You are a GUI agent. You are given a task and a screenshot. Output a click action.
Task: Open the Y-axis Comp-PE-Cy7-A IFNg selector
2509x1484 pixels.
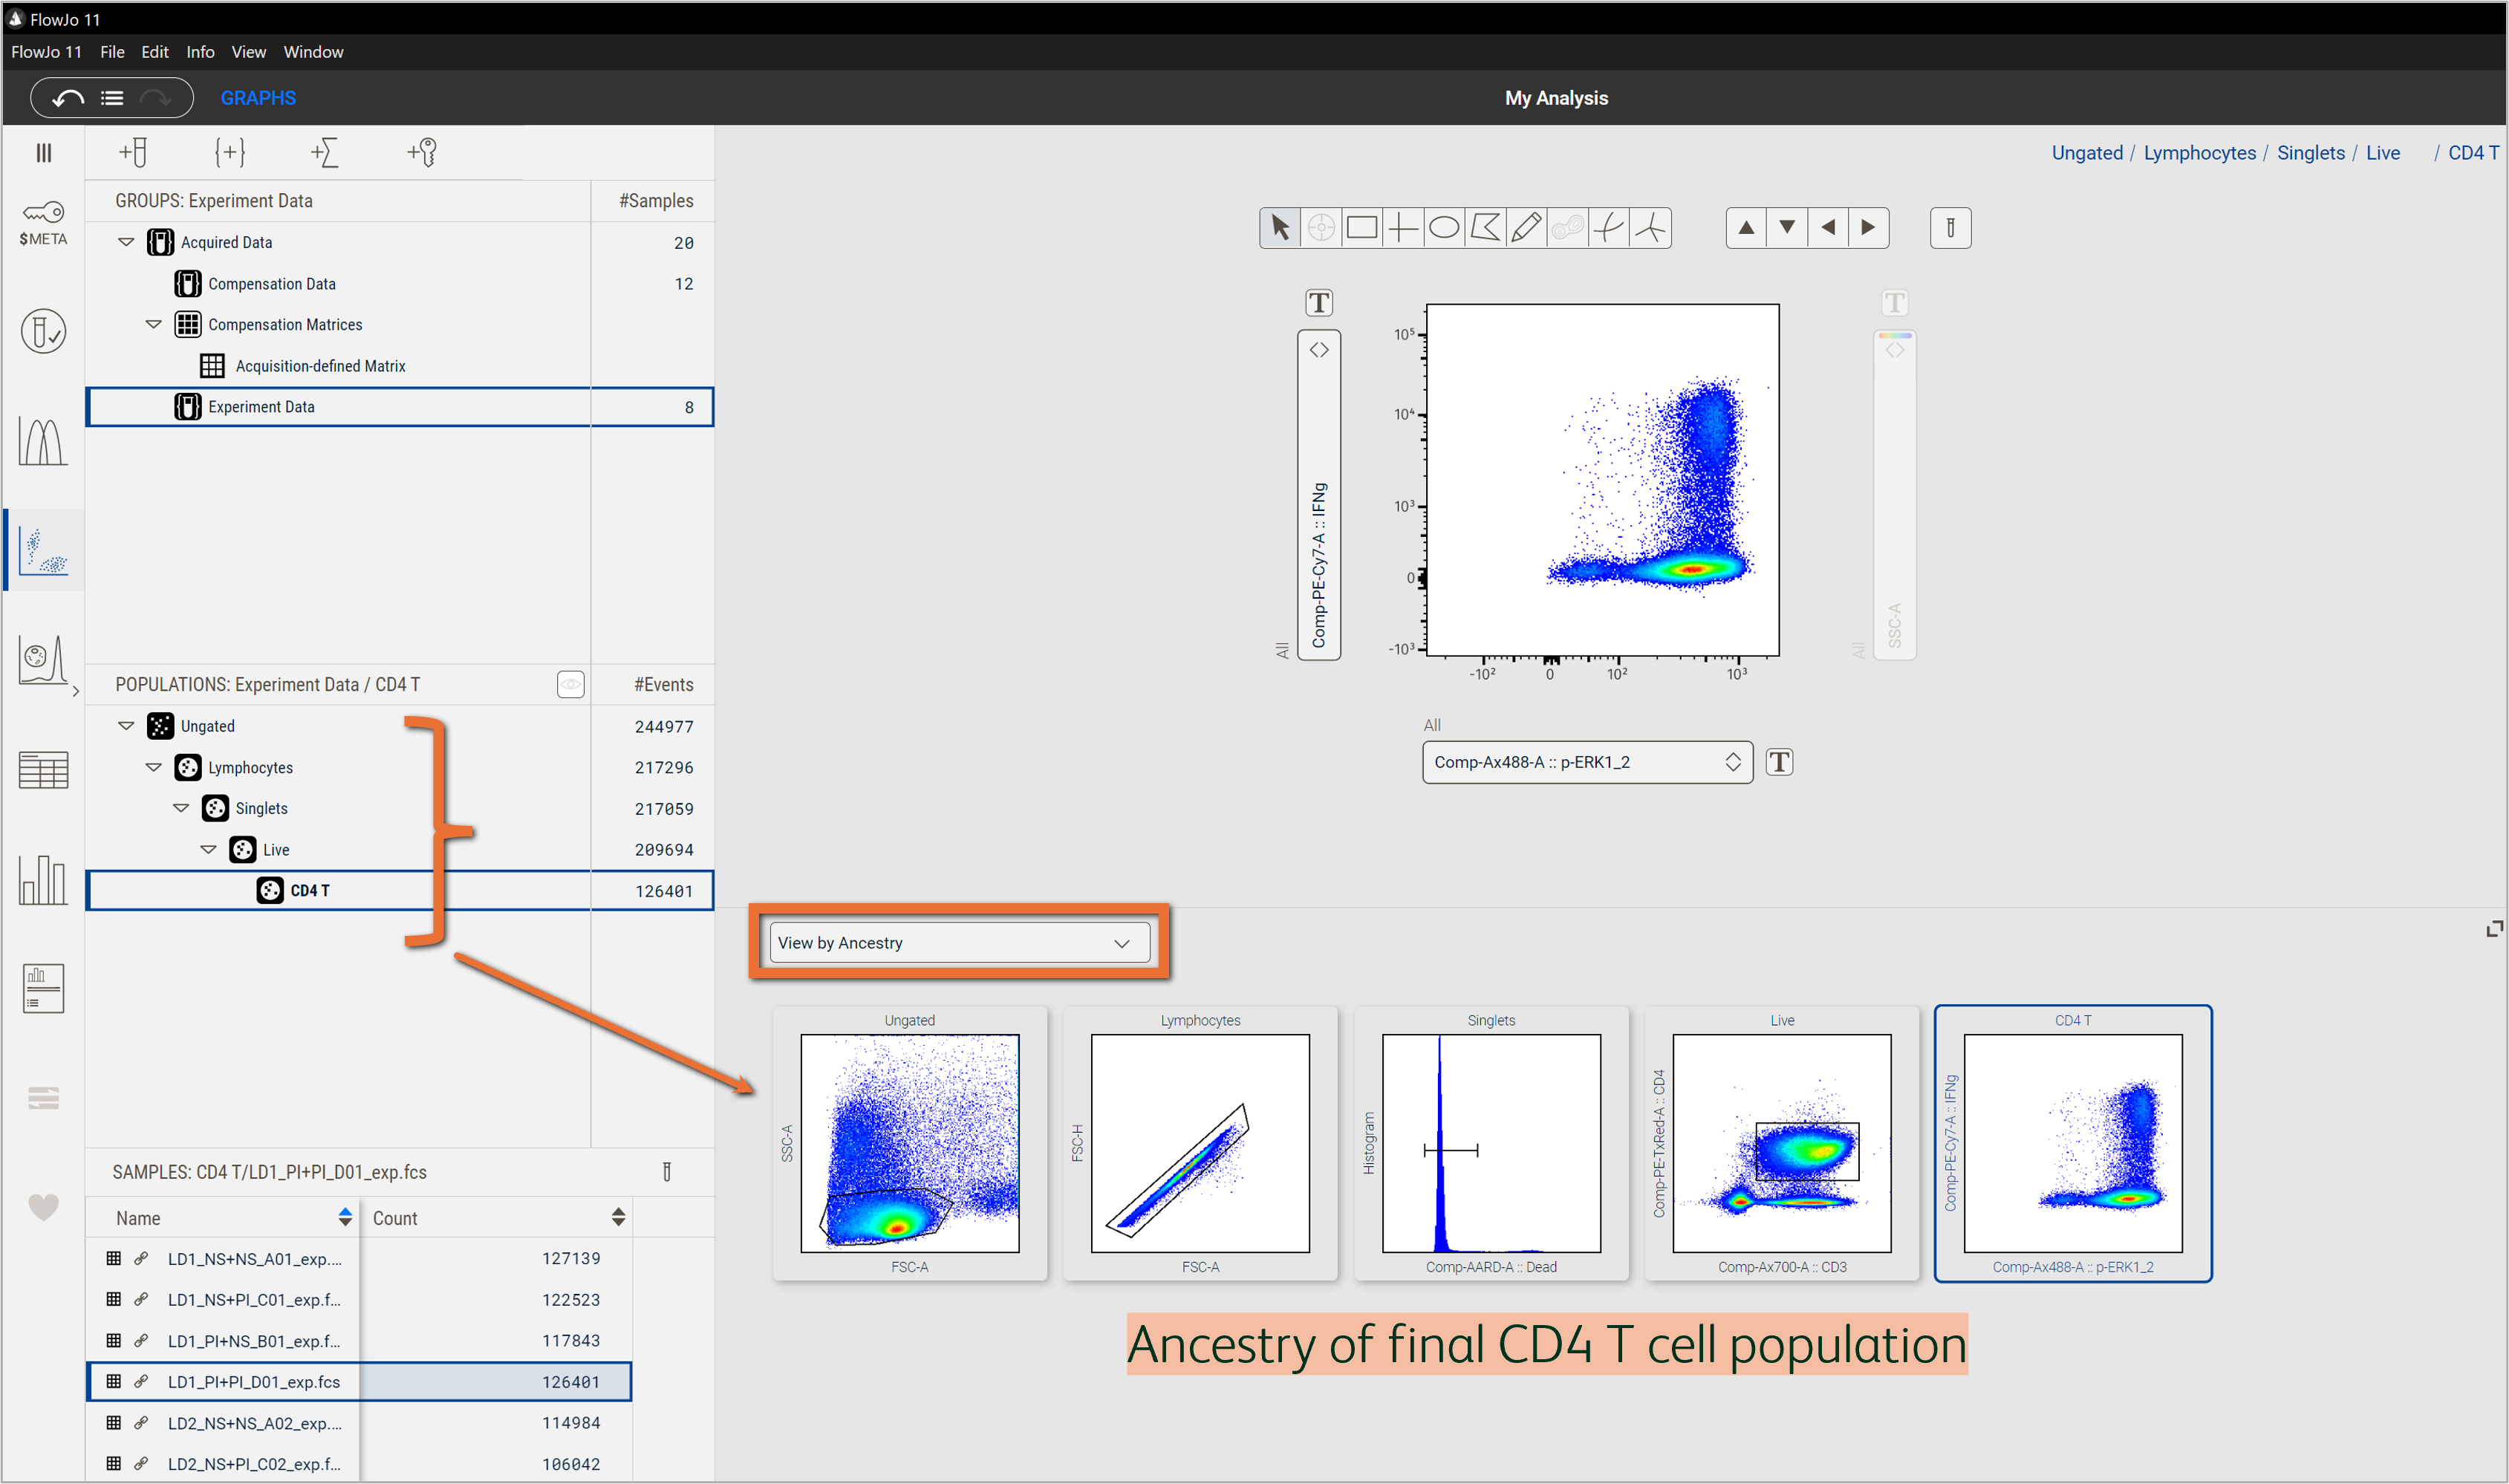pos(1319,495)
